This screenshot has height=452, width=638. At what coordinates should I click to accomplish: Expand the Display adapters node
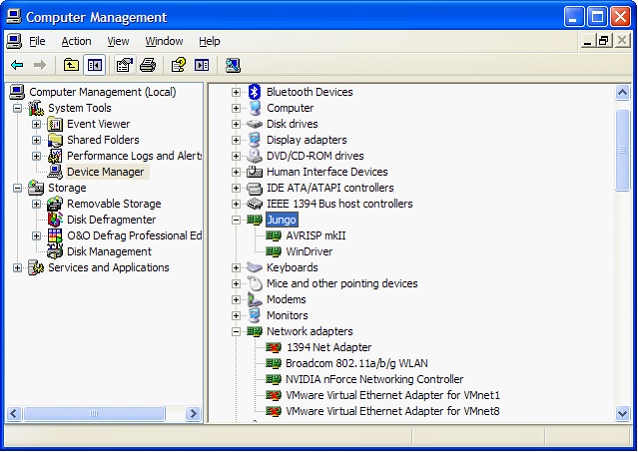tap(236, 140)
